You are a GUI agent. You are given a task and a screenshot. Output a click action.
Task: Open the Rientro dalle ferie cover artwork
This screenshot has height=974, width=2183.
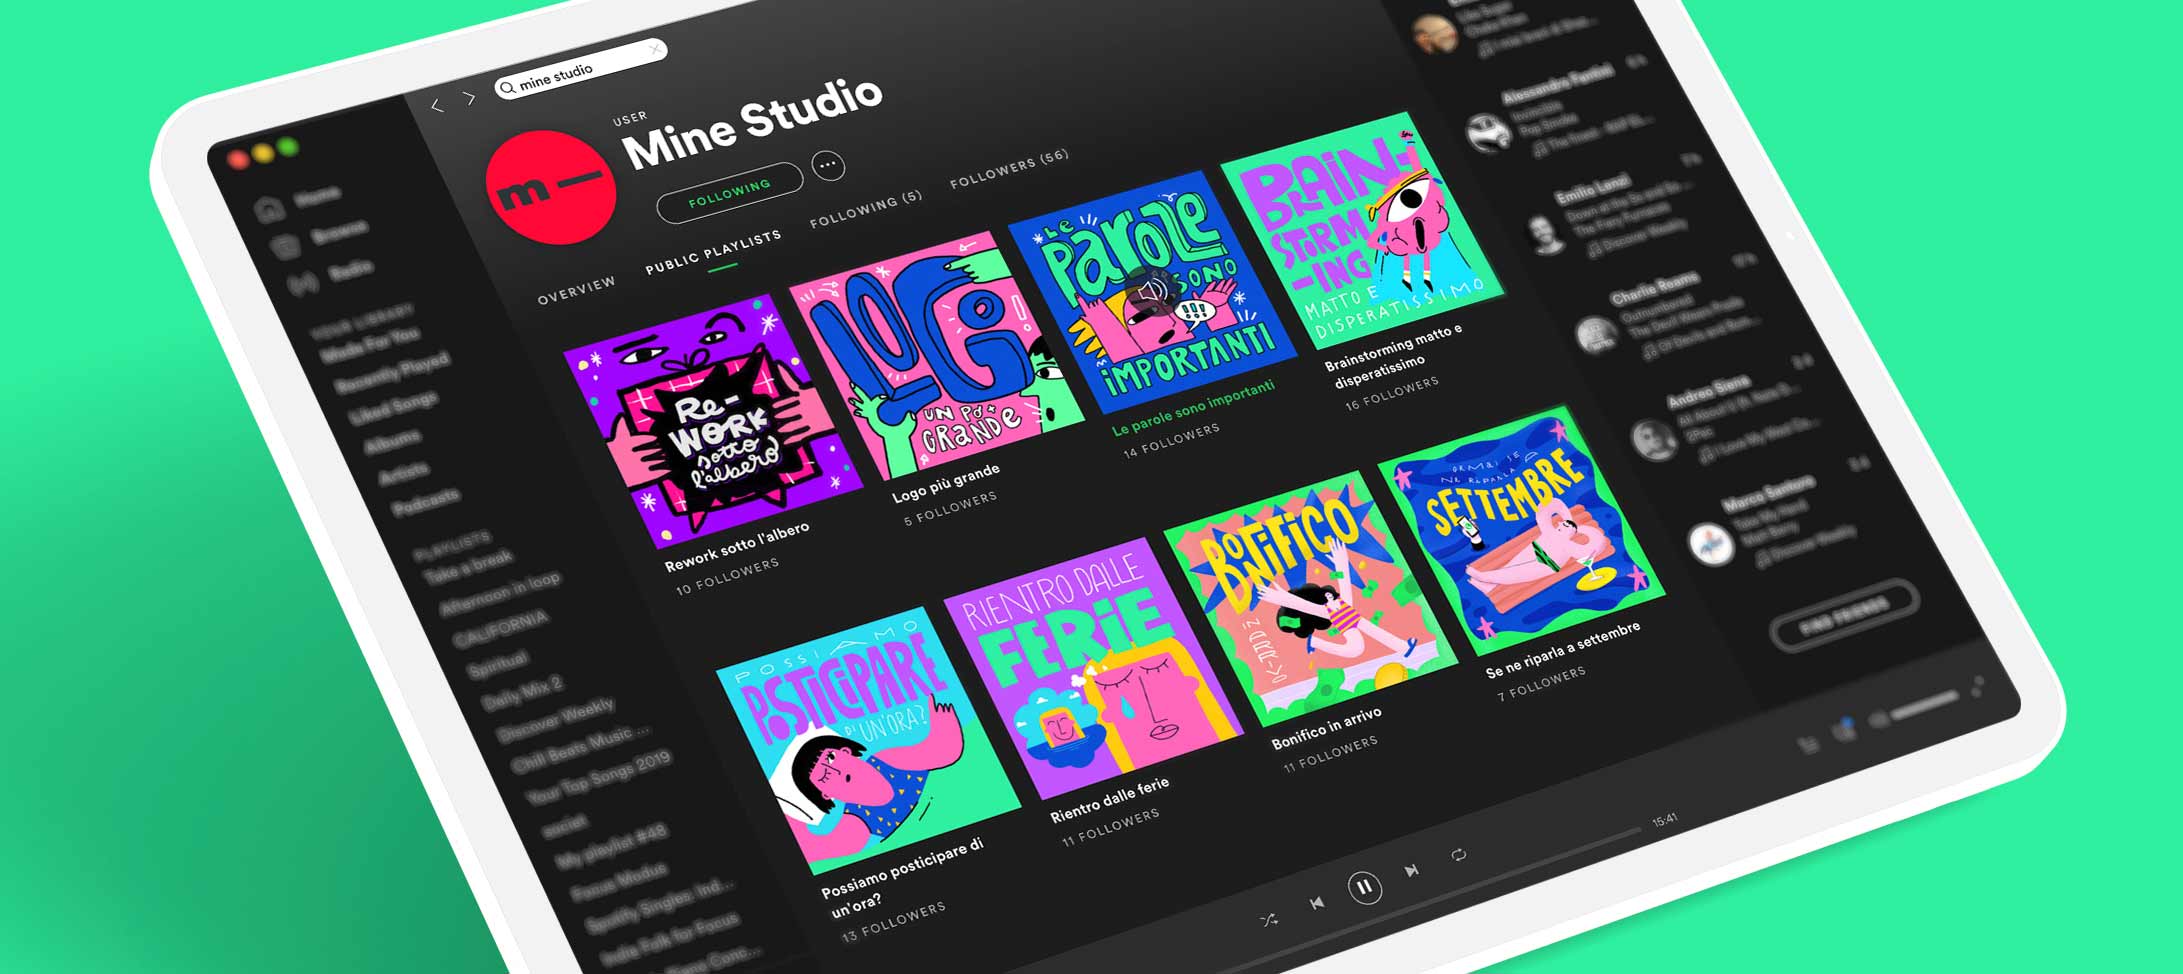[1093, 668]
